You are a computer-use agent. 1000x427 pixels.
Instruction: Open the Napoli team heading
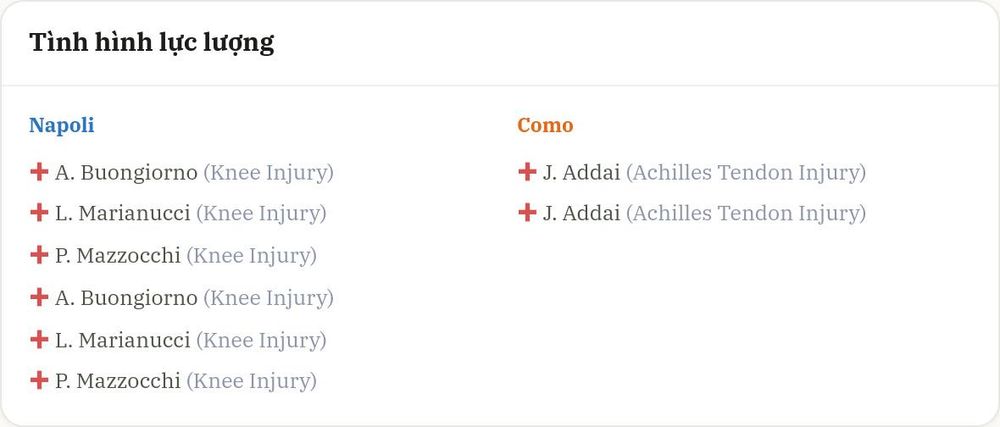coord(62,126)
